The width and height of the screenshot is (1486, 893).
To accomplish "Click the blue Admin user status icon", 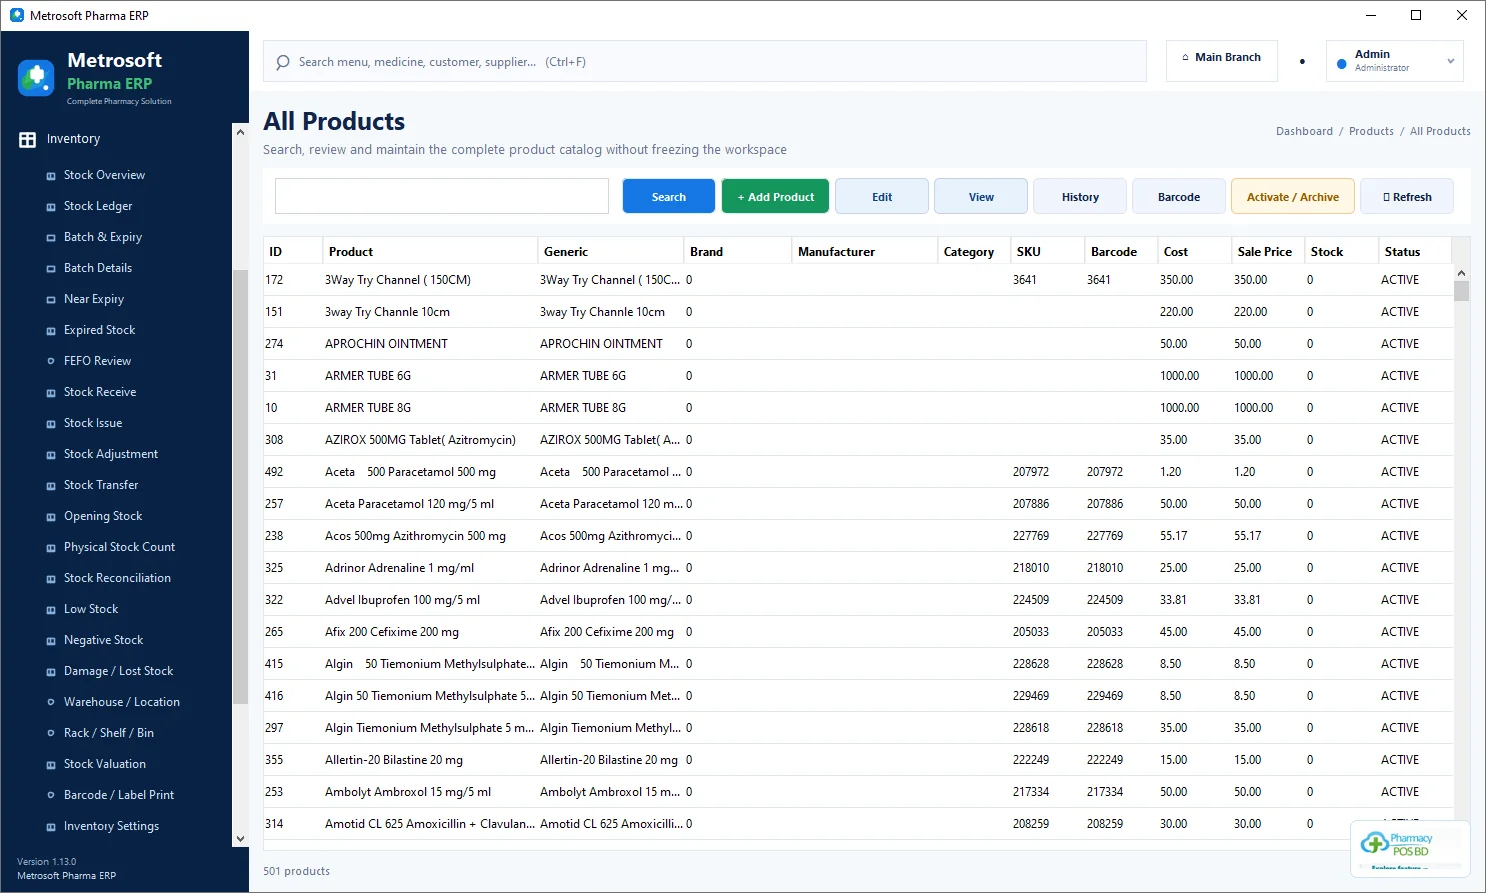I will point(1342,64).
